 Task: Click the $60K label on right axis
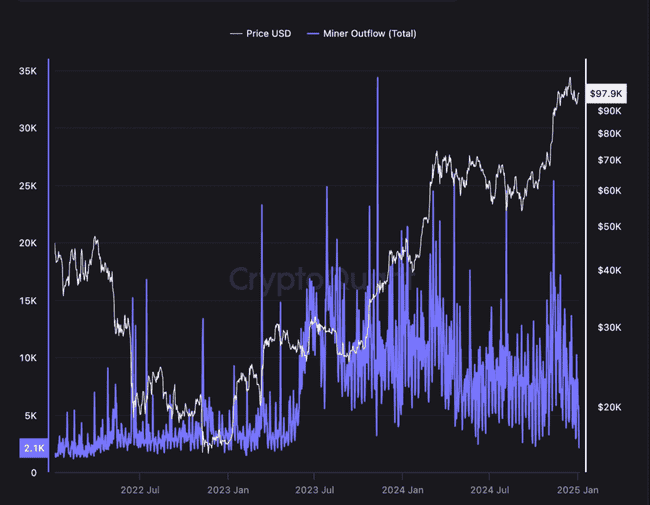609,191
